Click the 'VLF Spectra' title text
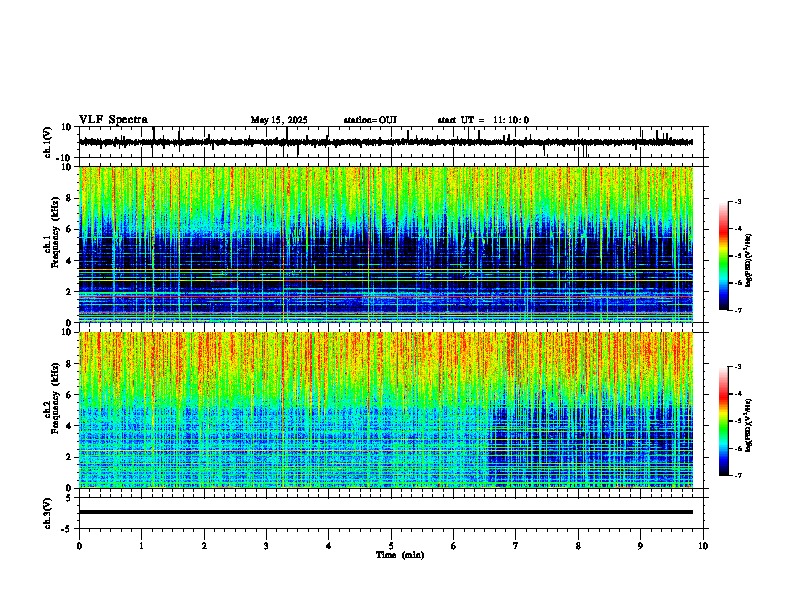This screenshot has width=792, height=612. (113, 120)
